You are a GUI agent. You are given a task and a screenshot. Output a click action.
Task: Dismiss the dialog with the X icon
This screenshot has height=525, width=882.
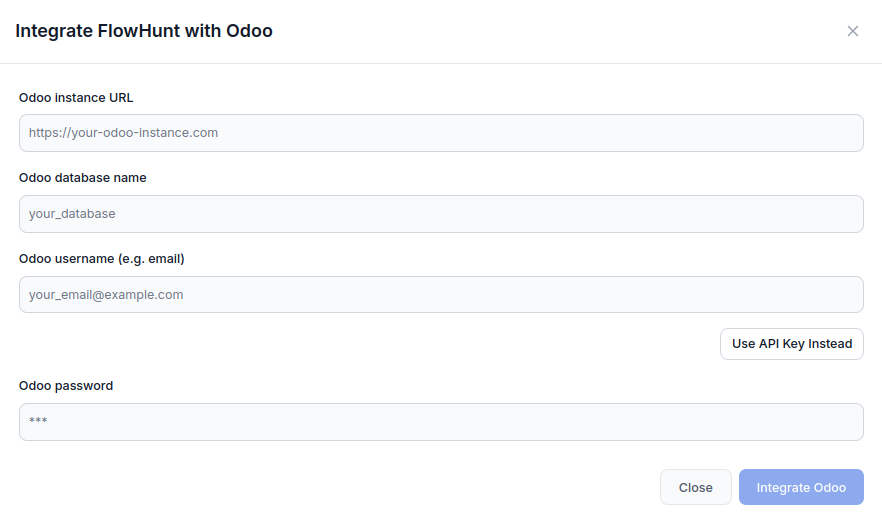[x=853, y=31]
